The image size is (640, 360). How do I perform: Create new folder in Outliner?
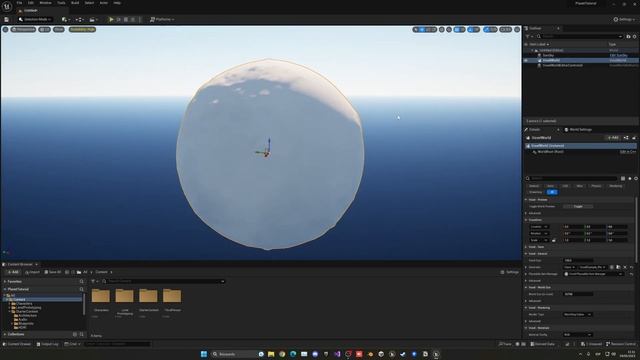point(628,36)
